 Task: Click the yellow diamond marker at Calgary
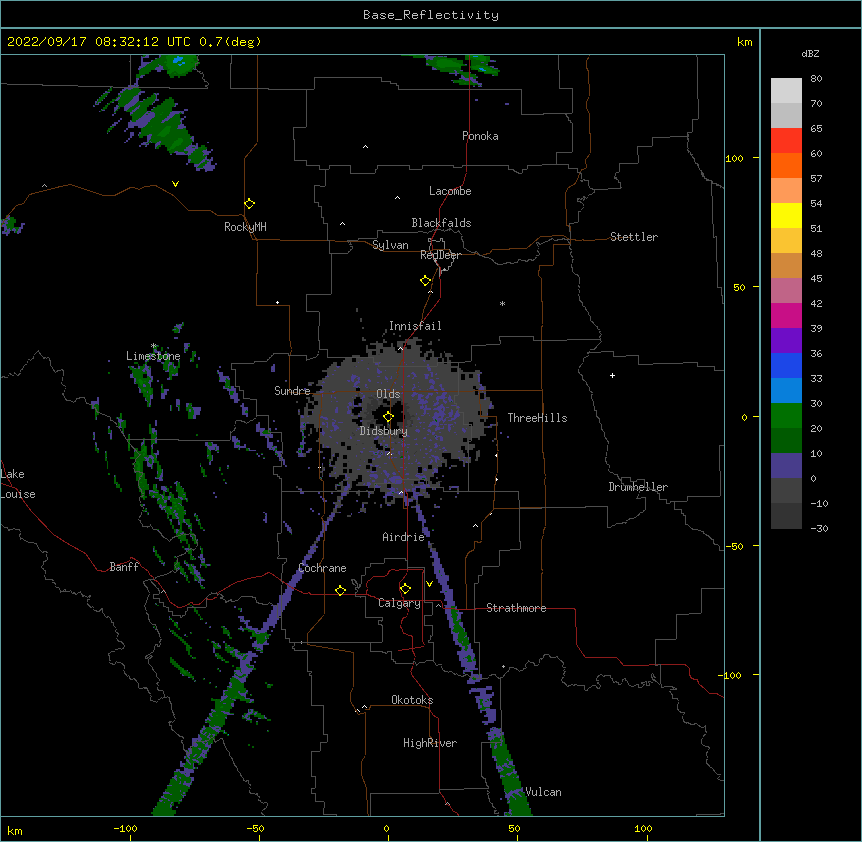point(405,589)
